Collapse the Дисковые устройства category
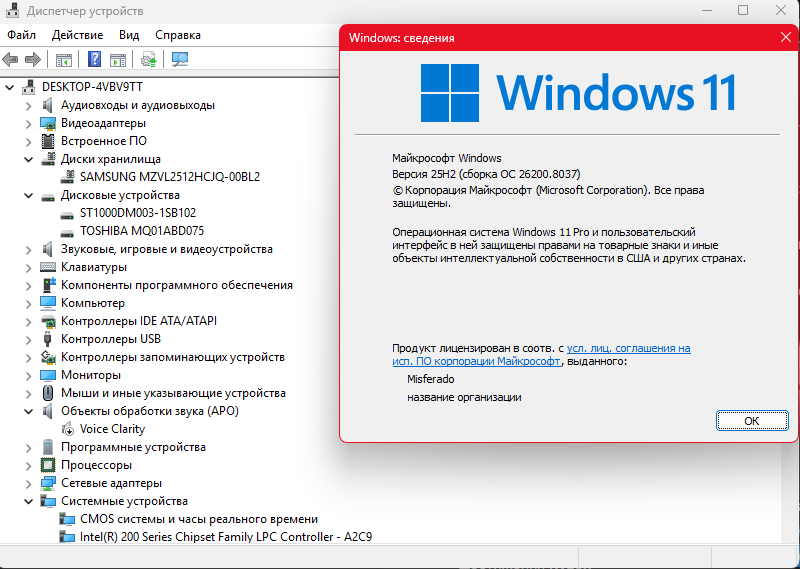800x569 pixels. (x=29, y=195)
